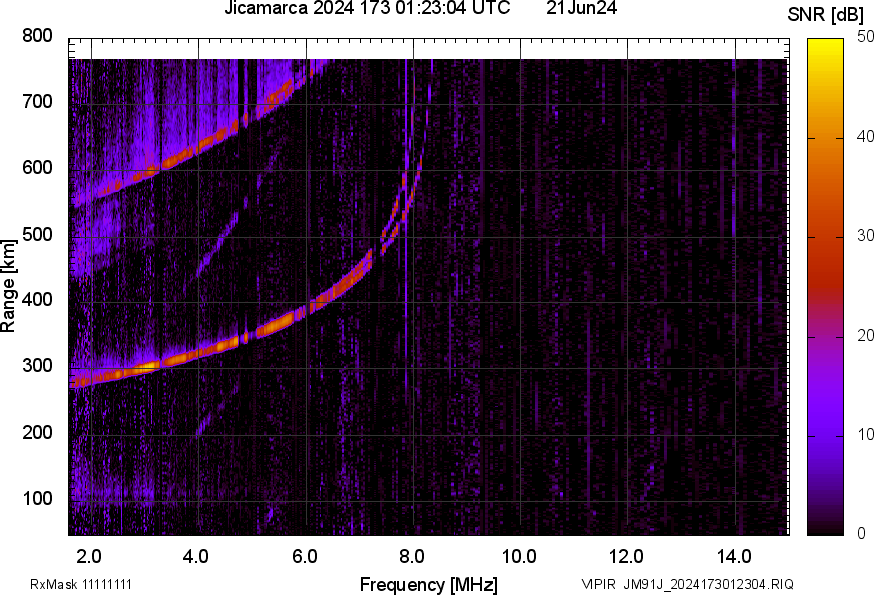This screenshot has height=595, width=874.
Task: Click the 'VIPIR JM91J_2024173012304.RIQ' file label
Action: 687,584
